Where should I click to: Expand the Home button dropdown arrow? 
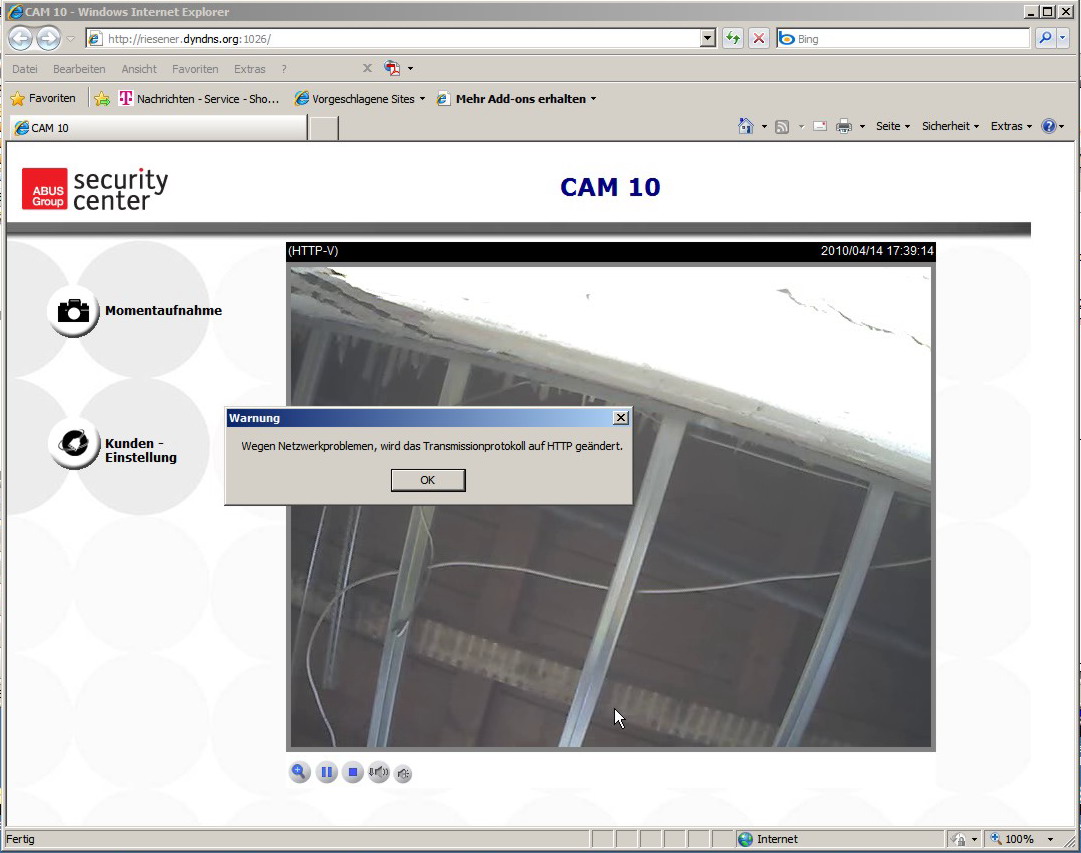click(x=764, y=126)
